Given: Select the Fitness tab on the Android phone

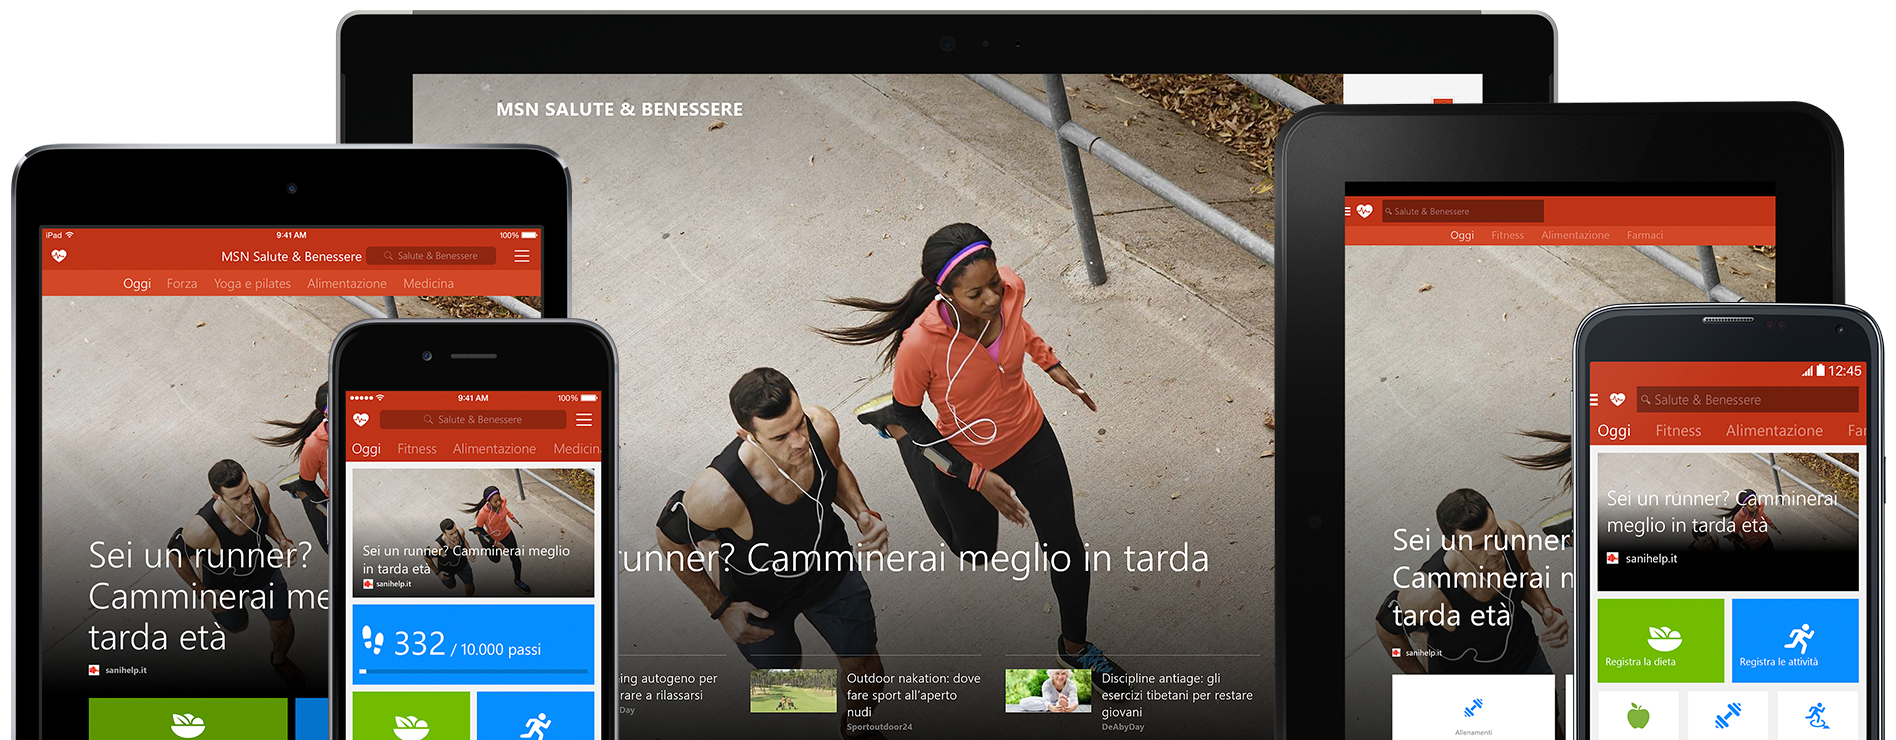Looking at the screenshot, I should coord(1678,431).
